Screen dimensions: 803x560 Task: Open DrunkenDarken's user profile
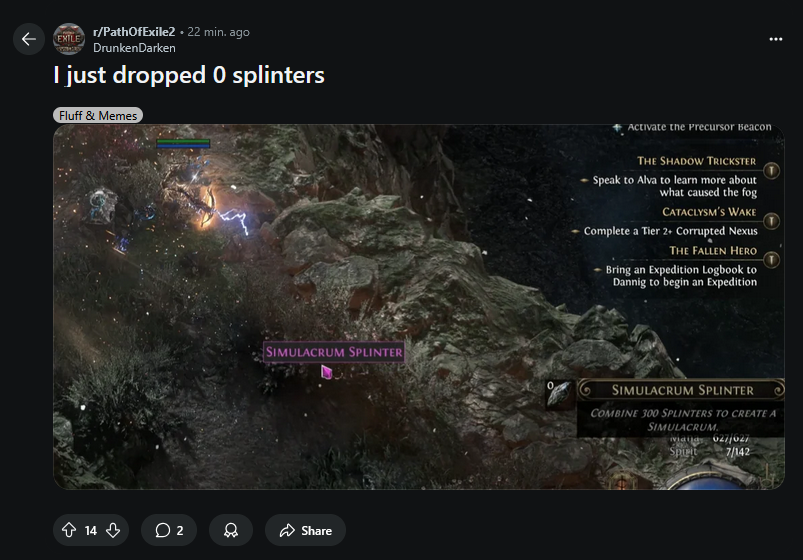[134, 48]
